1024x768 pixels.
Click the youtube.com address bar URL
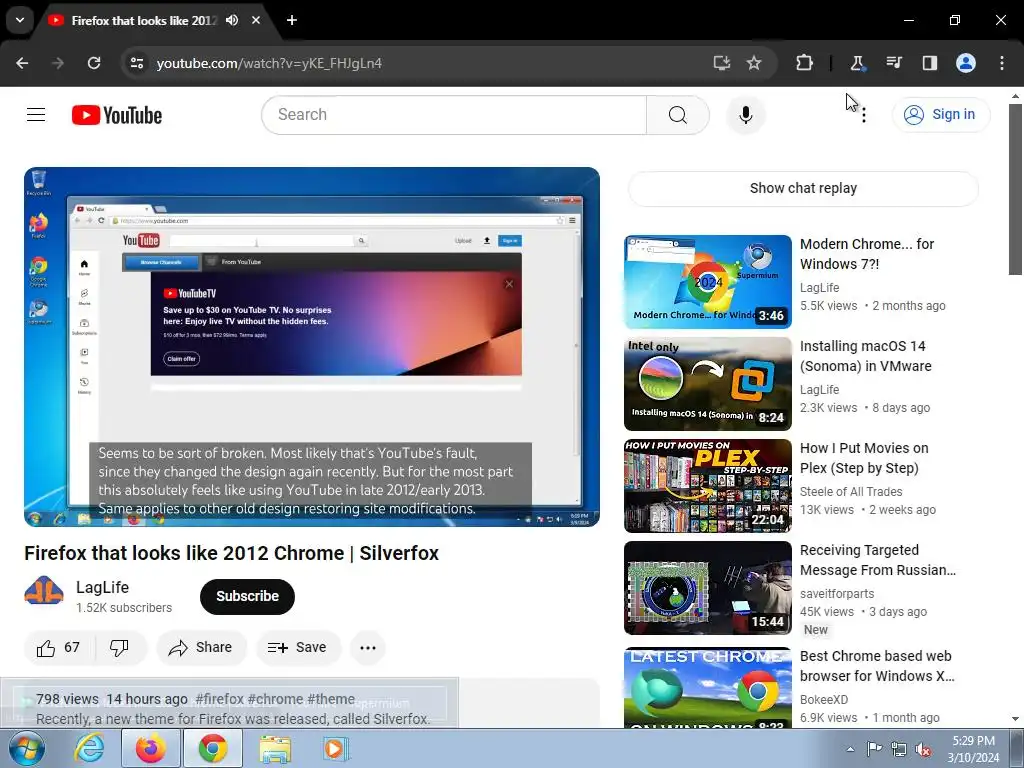click(269, 63)
